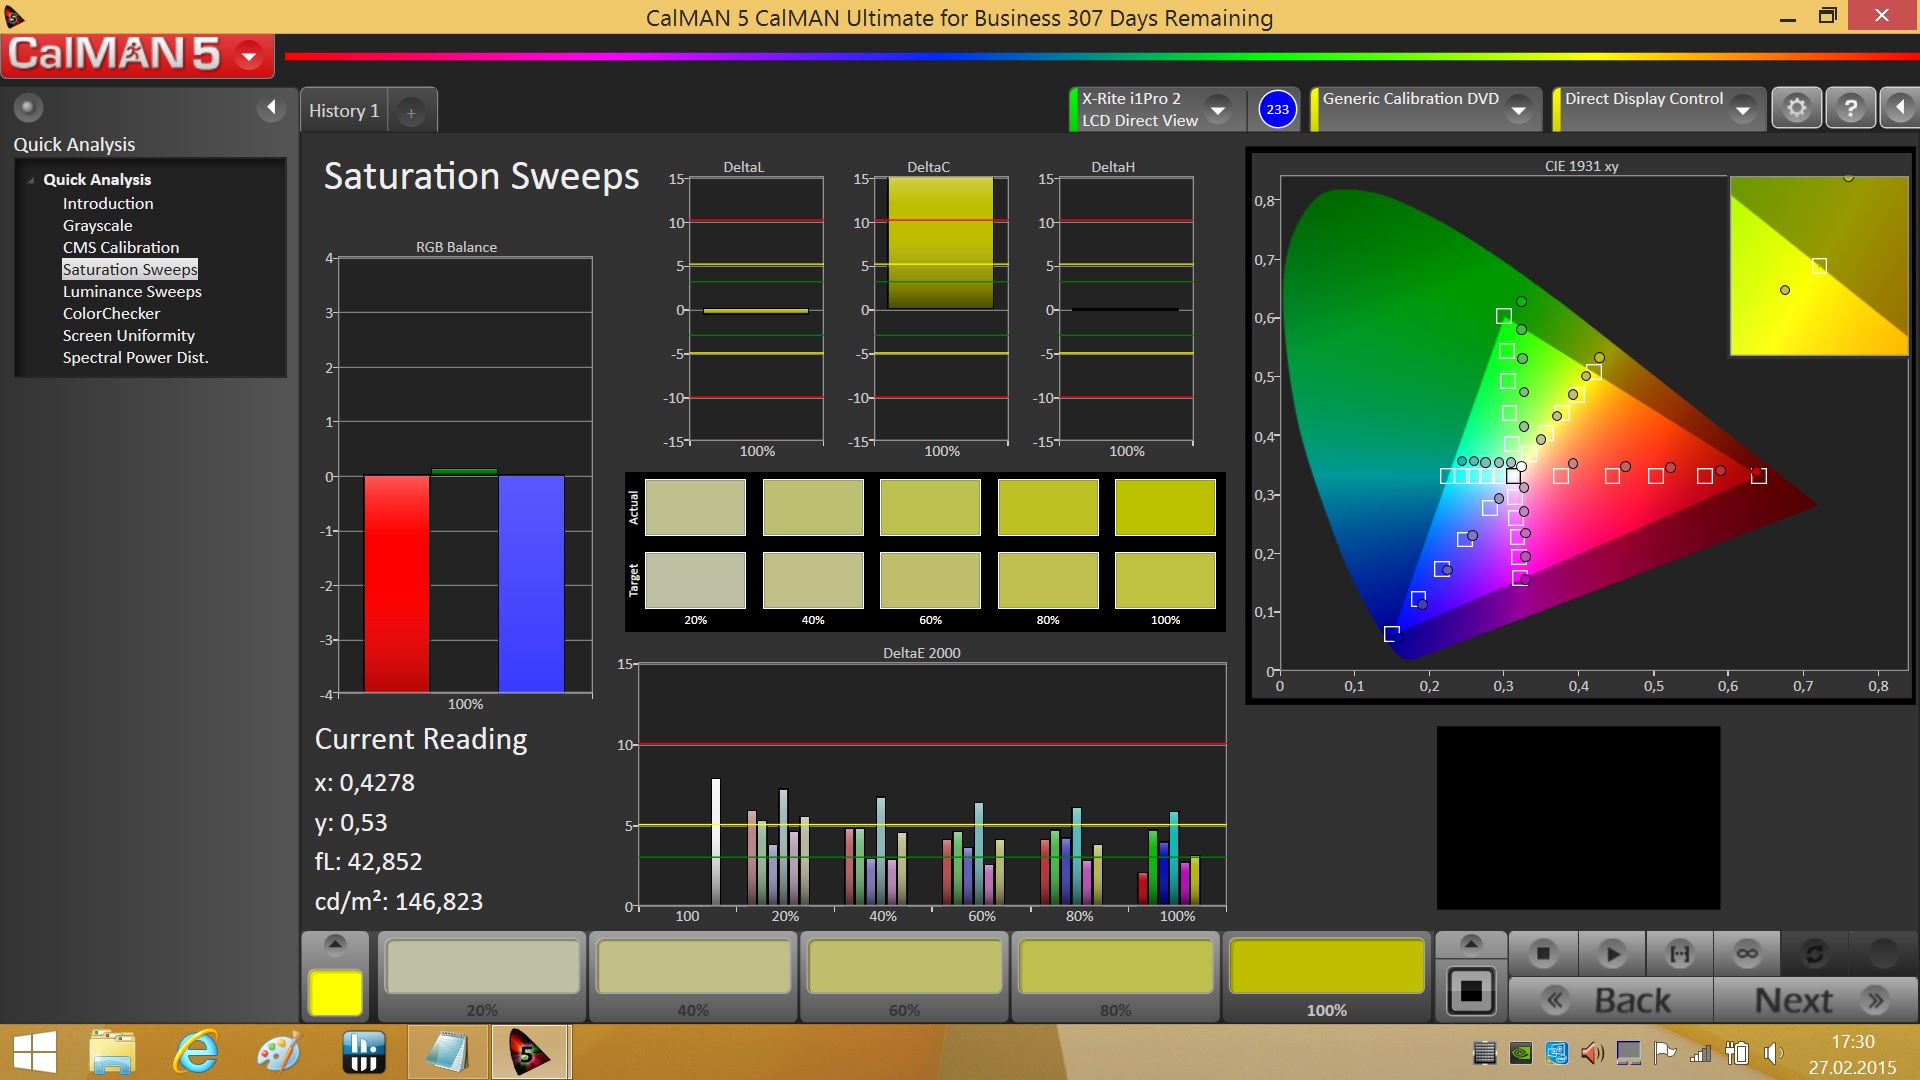Select the 60% saturation swatch button
This screenshot has width=1920, height=1080.
point(904,976)
